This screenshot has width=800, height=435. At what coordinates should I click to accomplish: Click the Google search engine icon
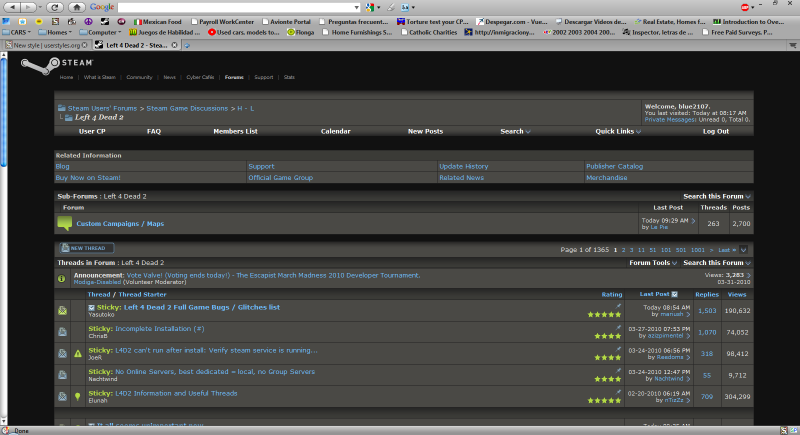pyautogui.click(x=370, y=7)
